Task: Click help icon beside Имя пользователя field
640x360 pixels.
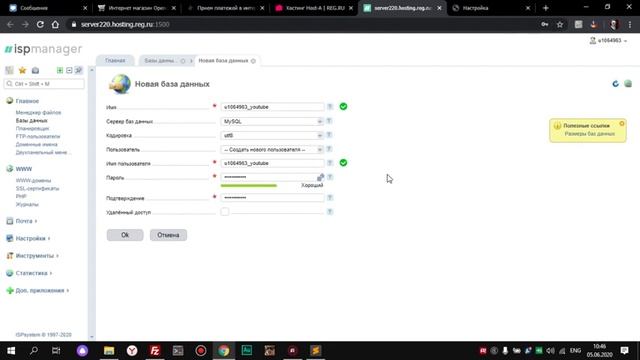Action: [330, 163]
